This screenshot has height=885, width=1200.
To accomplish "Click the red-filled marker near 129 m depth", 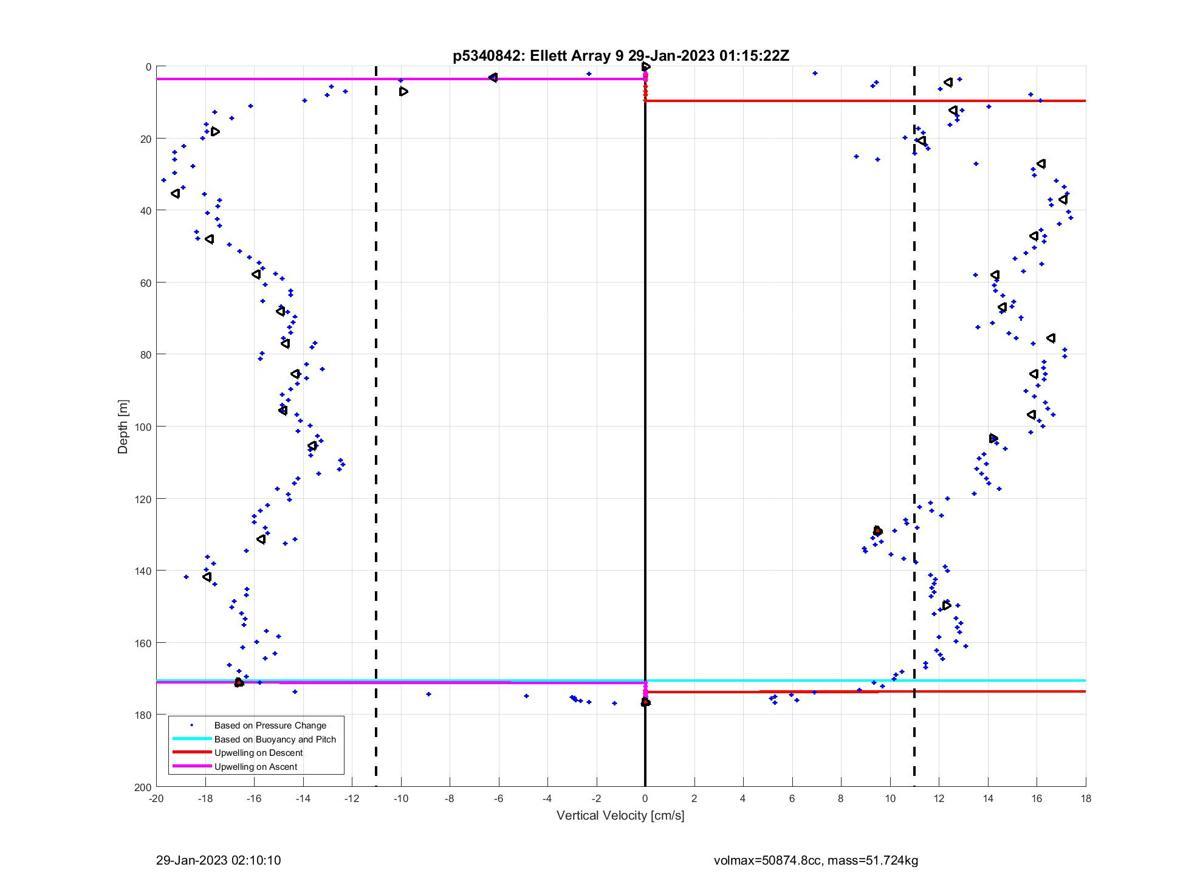I will click(x=878, y=531).
